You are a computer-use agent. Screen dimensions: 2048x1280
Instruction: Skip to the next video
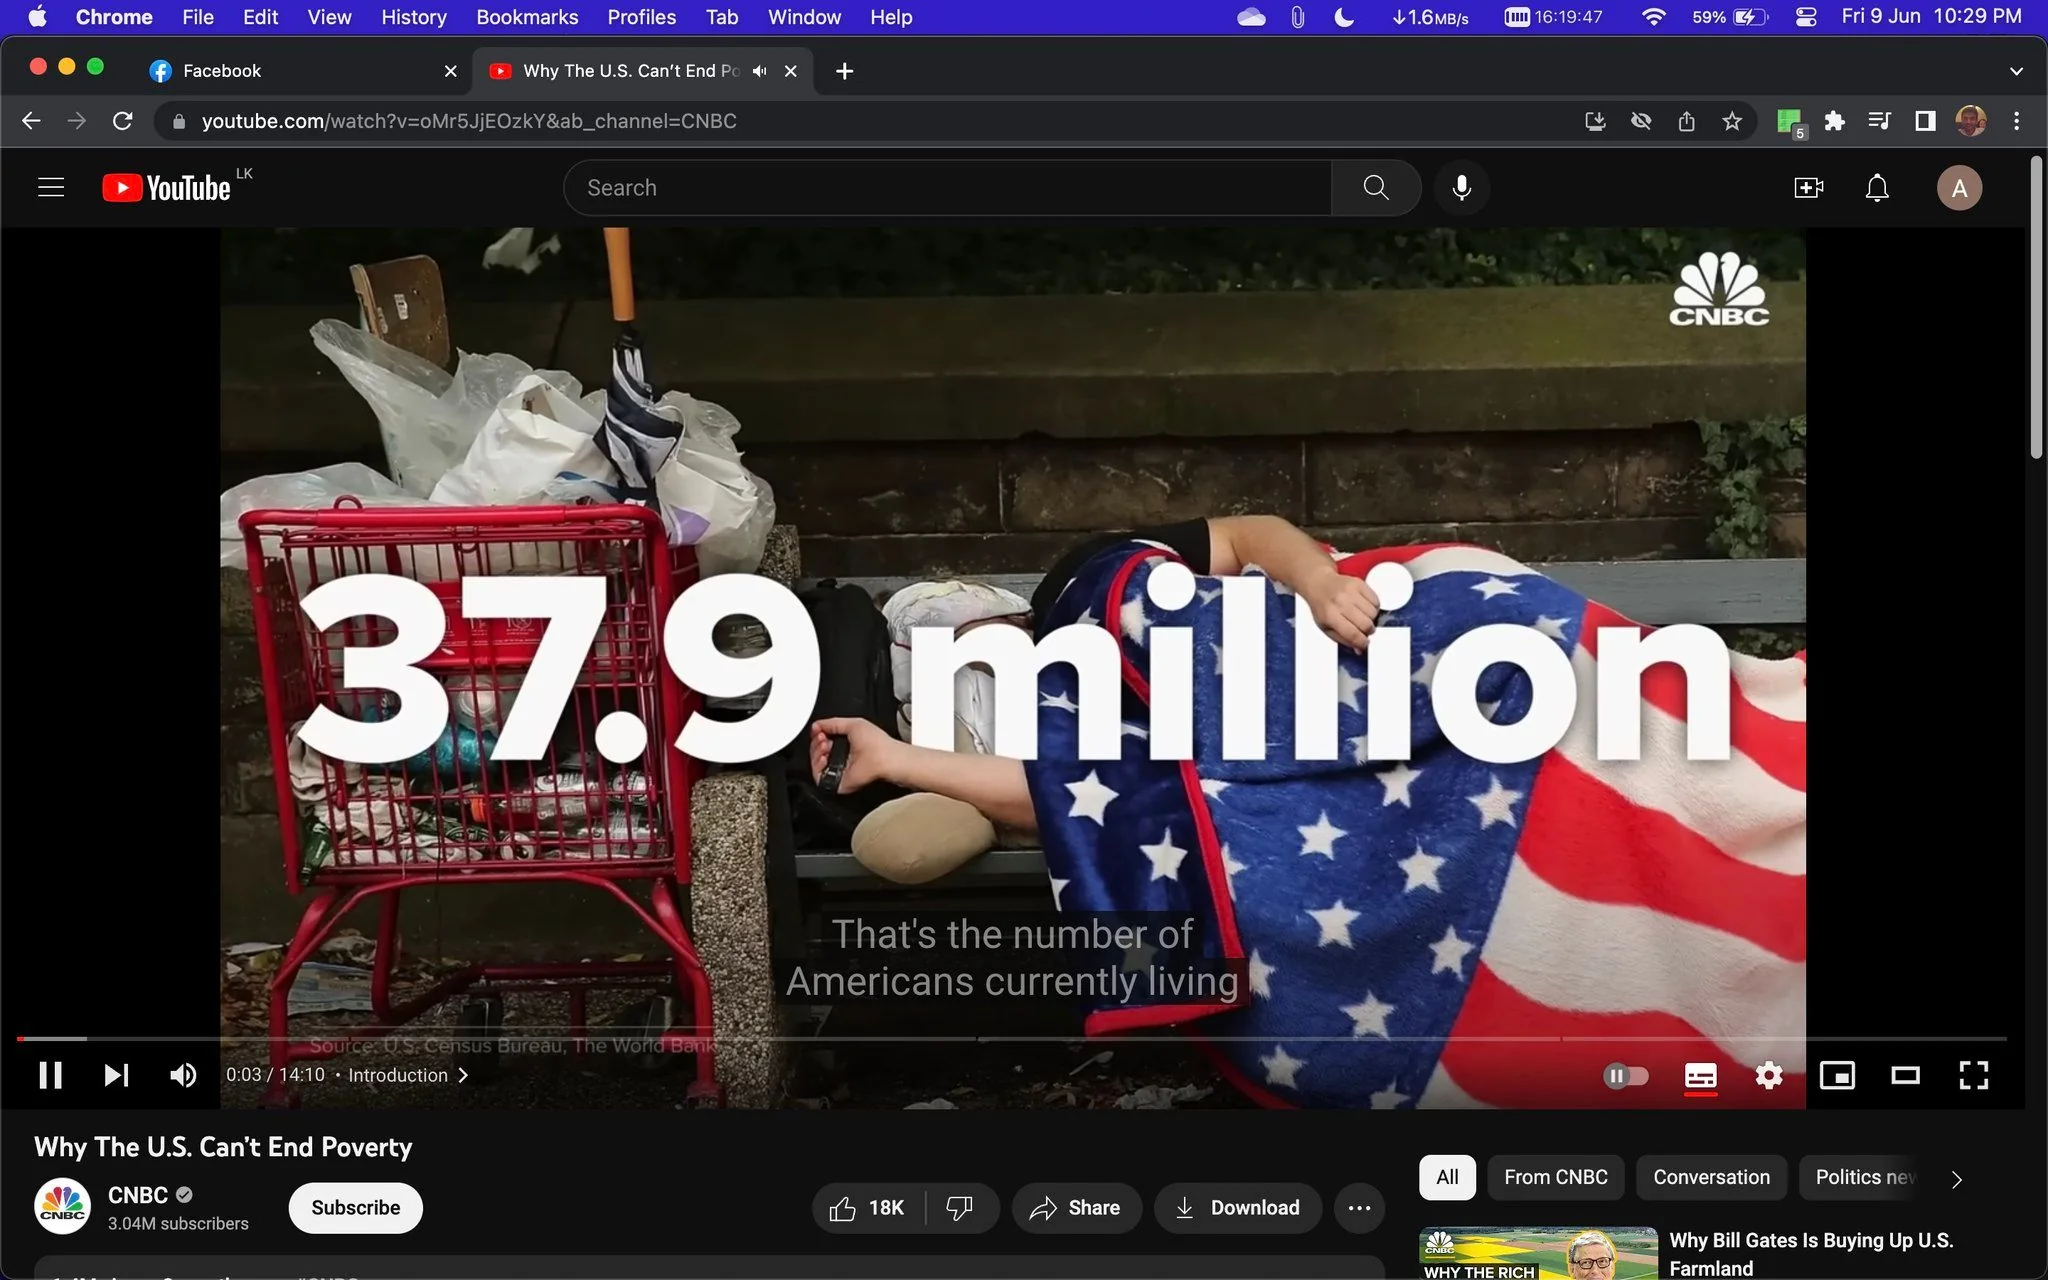(x=116, y=1075)
